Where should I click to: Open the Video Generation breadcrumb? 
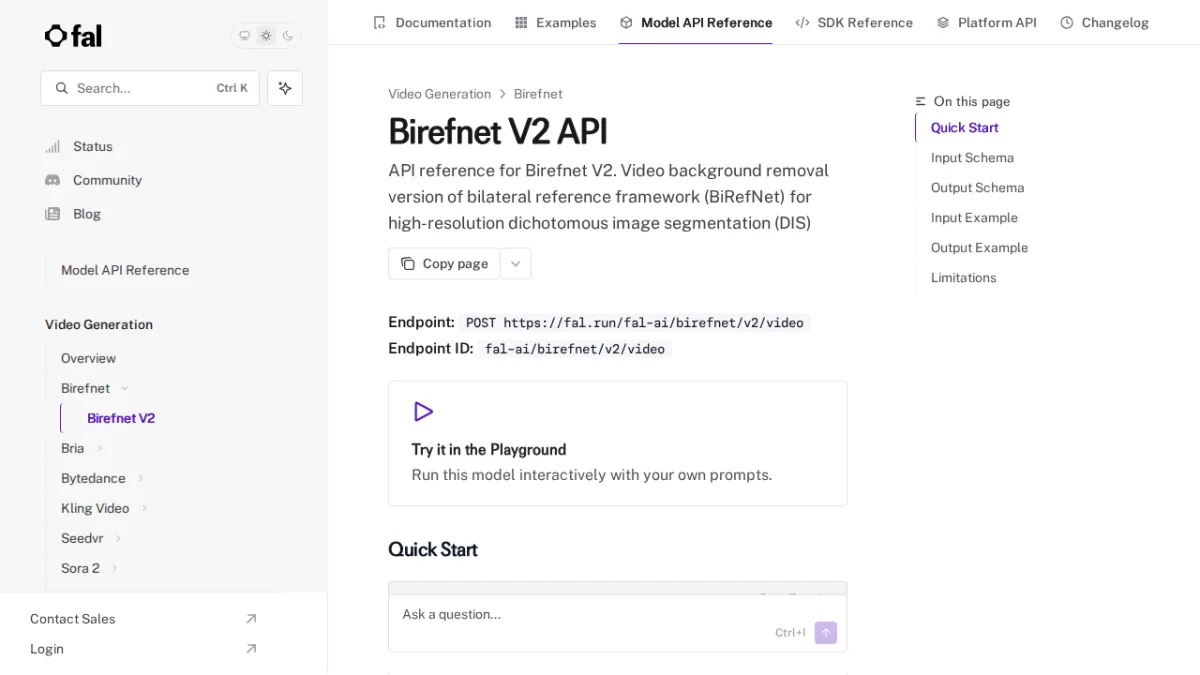pos(440,94)
